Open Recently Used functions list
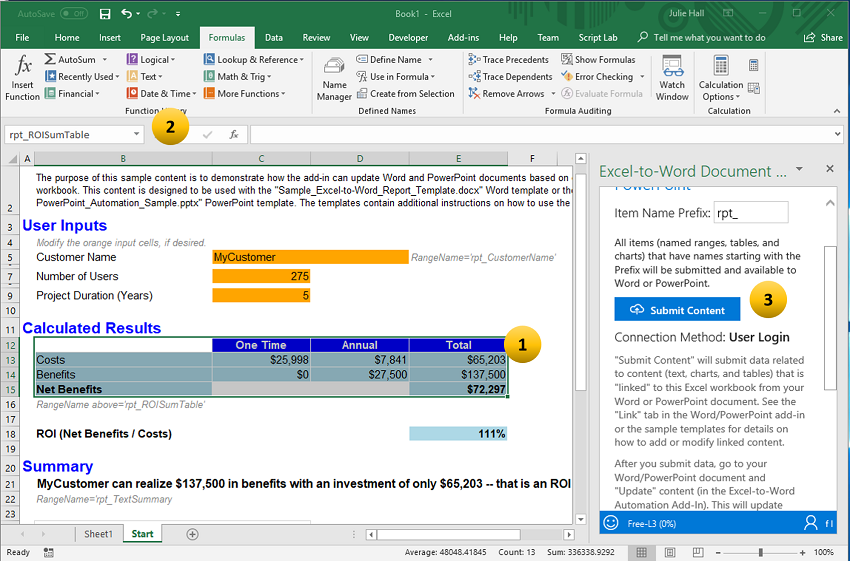This screenshot has height=561, width=850. [x=82, y=76]
